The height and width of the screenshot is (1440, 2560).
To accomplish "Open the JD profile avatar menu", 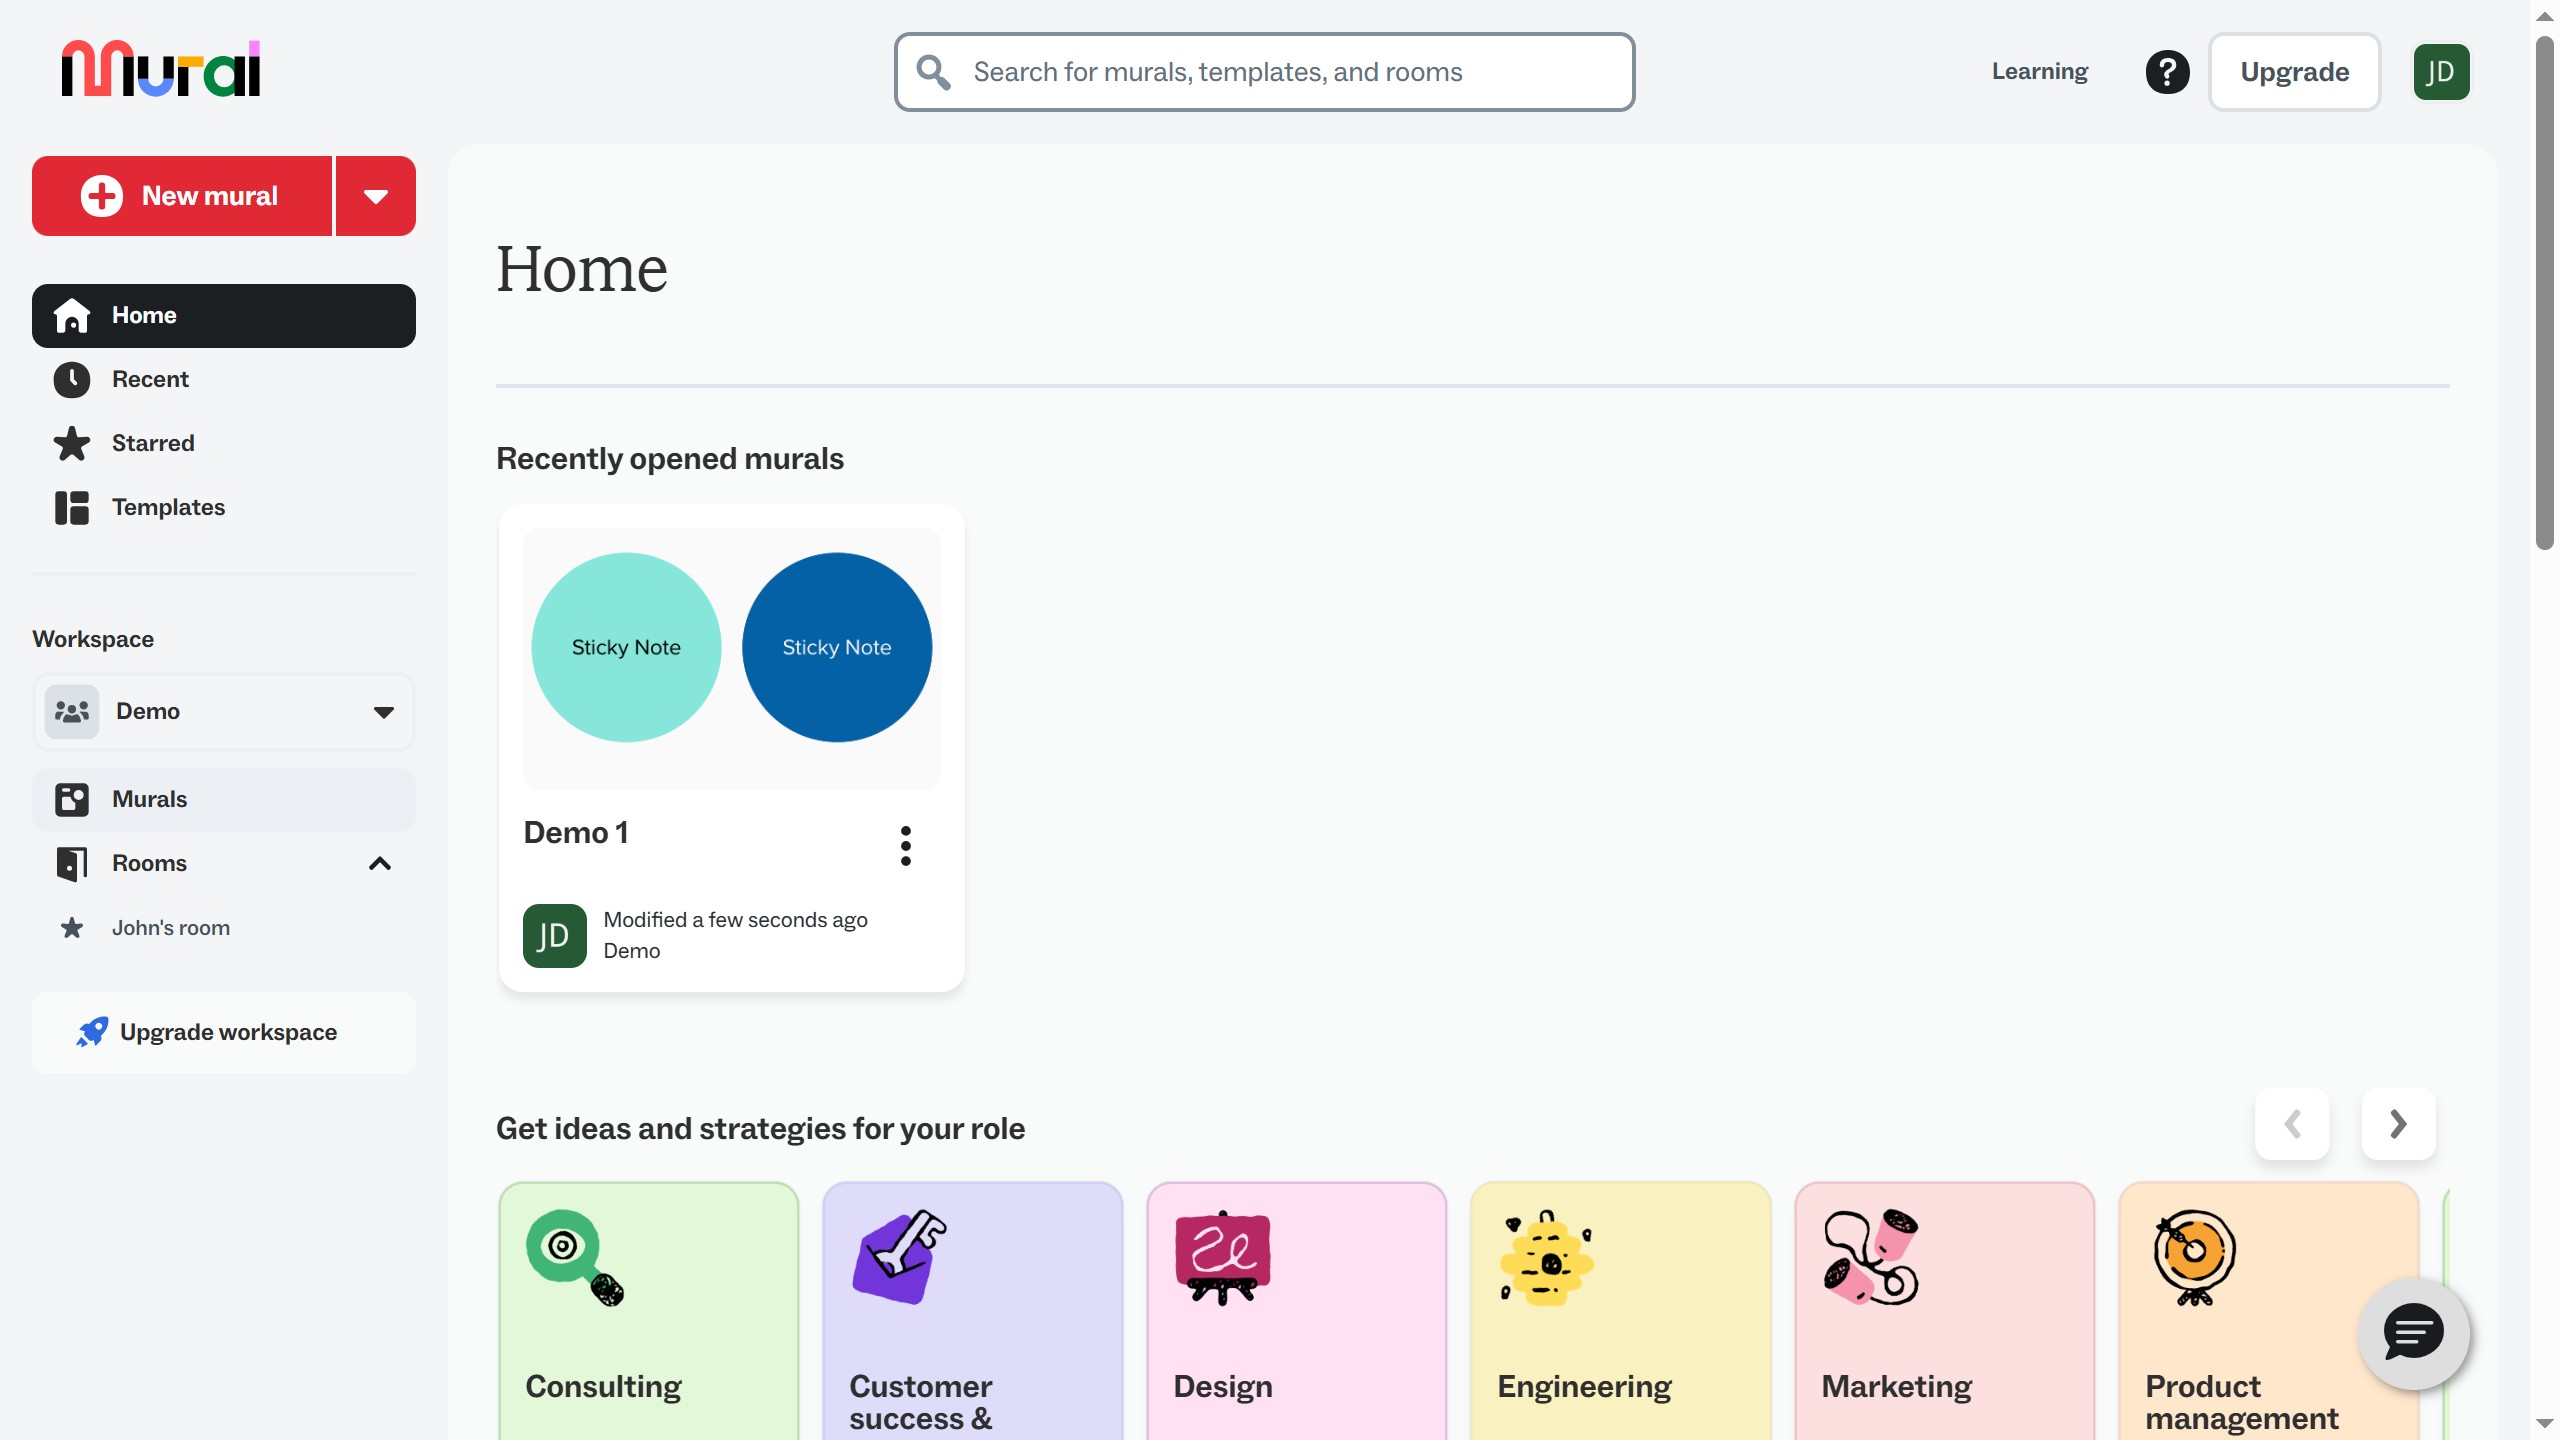I will pyautogui.click(x=2441, y=72).
